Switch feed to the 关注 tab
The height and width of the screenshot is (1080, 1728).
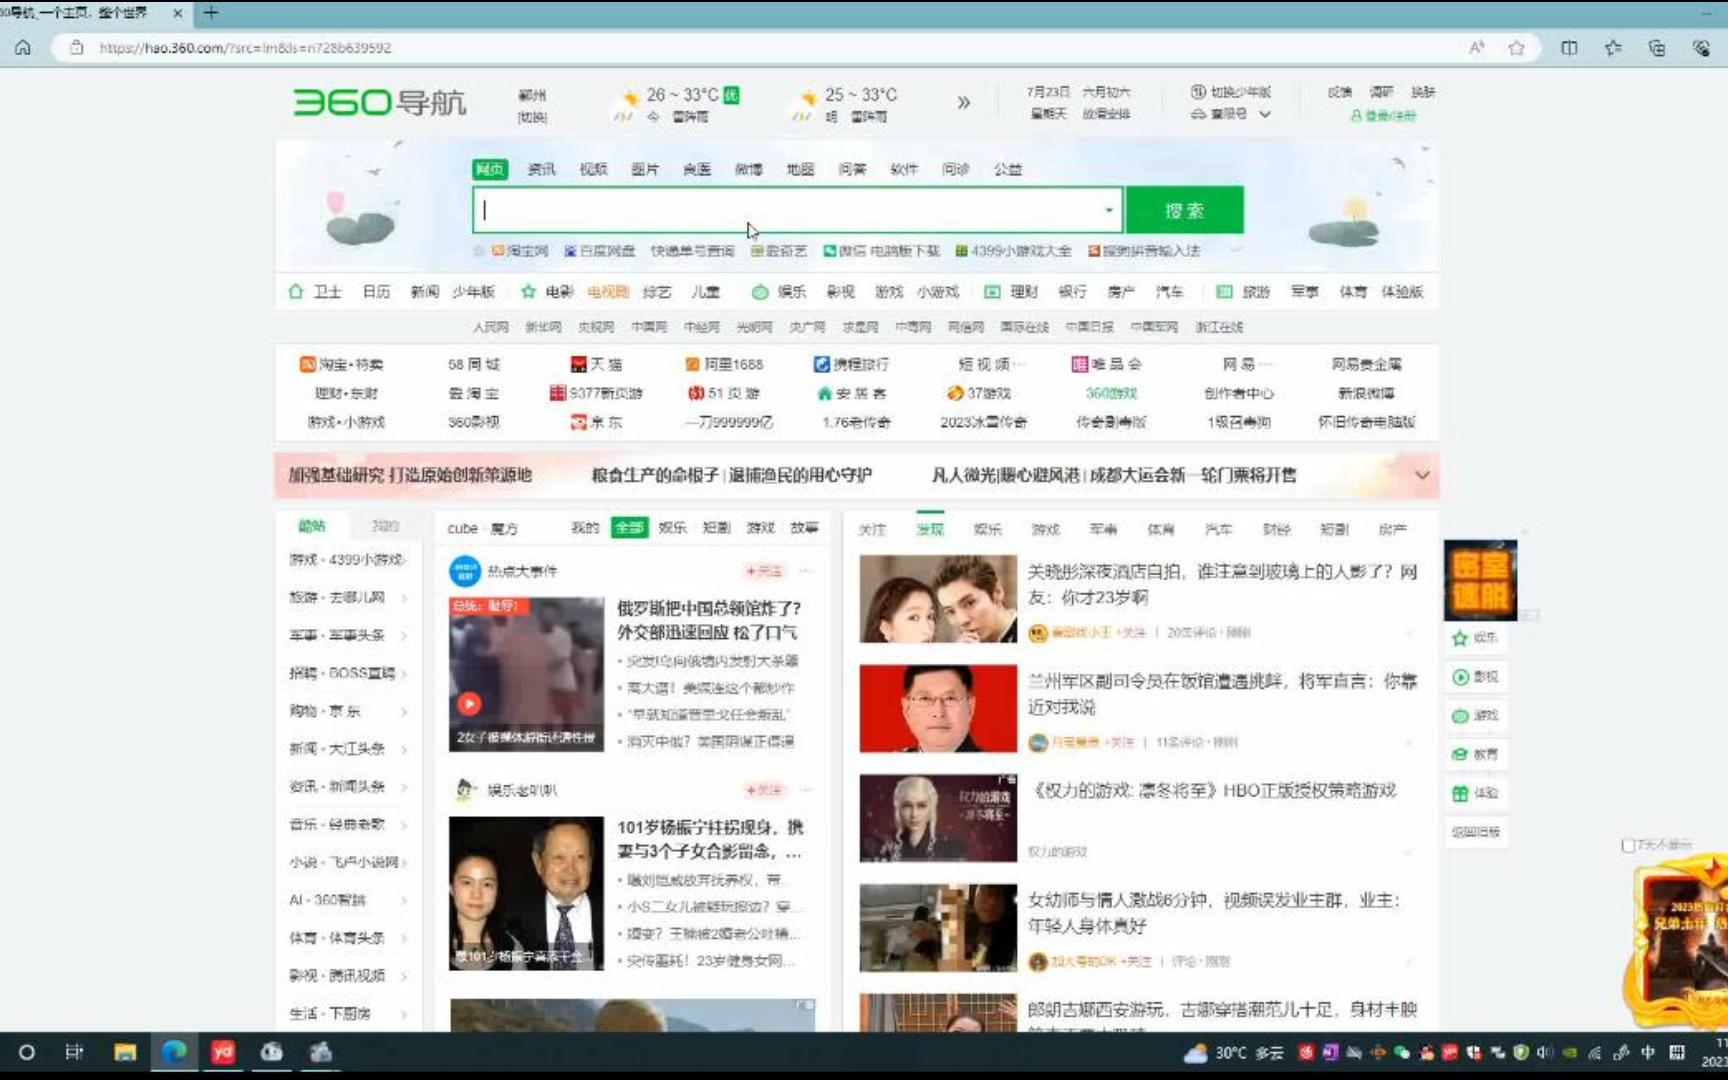[872, 529]
